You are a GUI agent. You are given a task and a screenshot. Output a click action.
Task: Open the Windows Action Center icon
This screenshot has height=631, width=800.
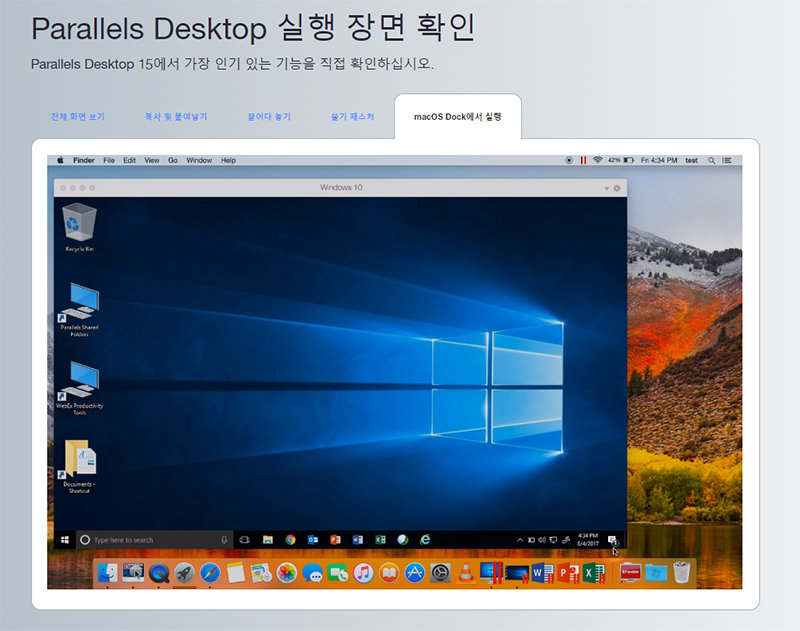(x=612, y=540)
